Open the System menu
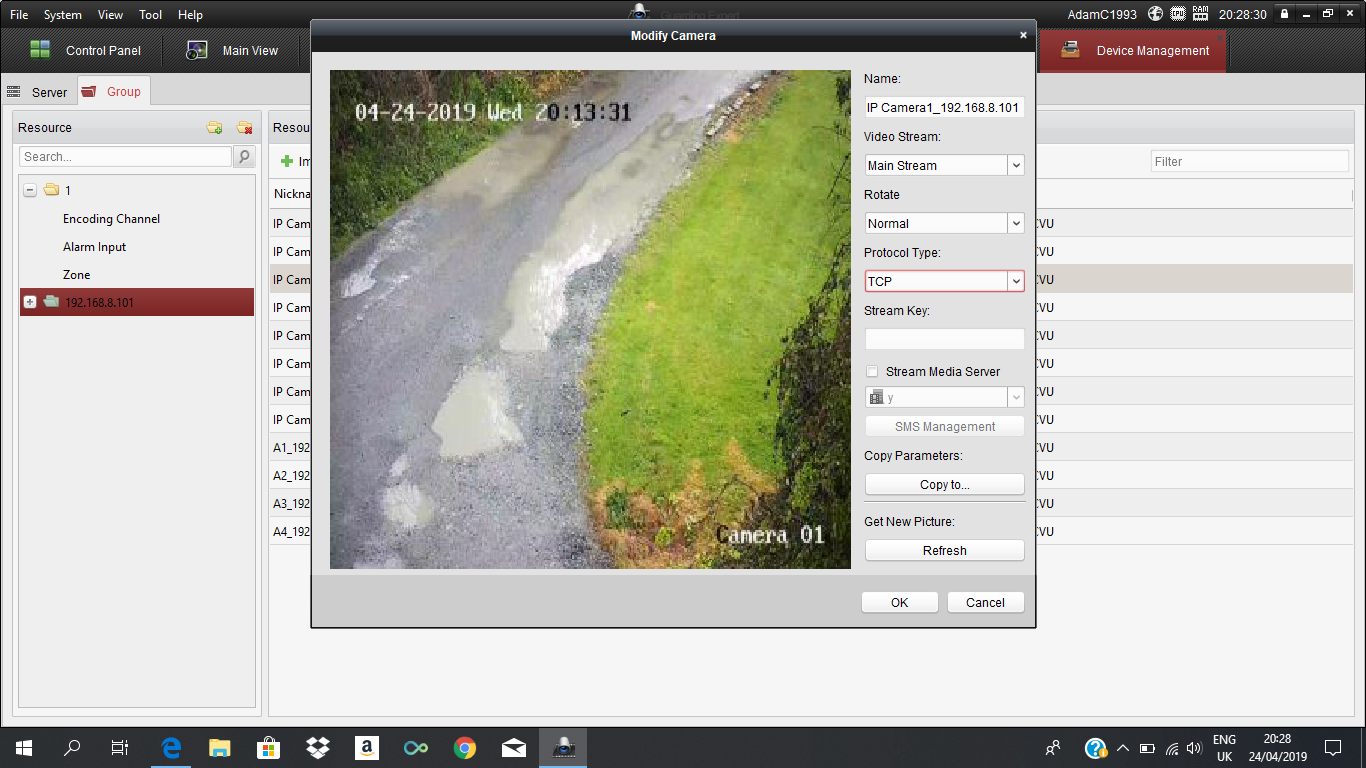This screenshot has width=1366, height=768. click(x=63, y=15)
